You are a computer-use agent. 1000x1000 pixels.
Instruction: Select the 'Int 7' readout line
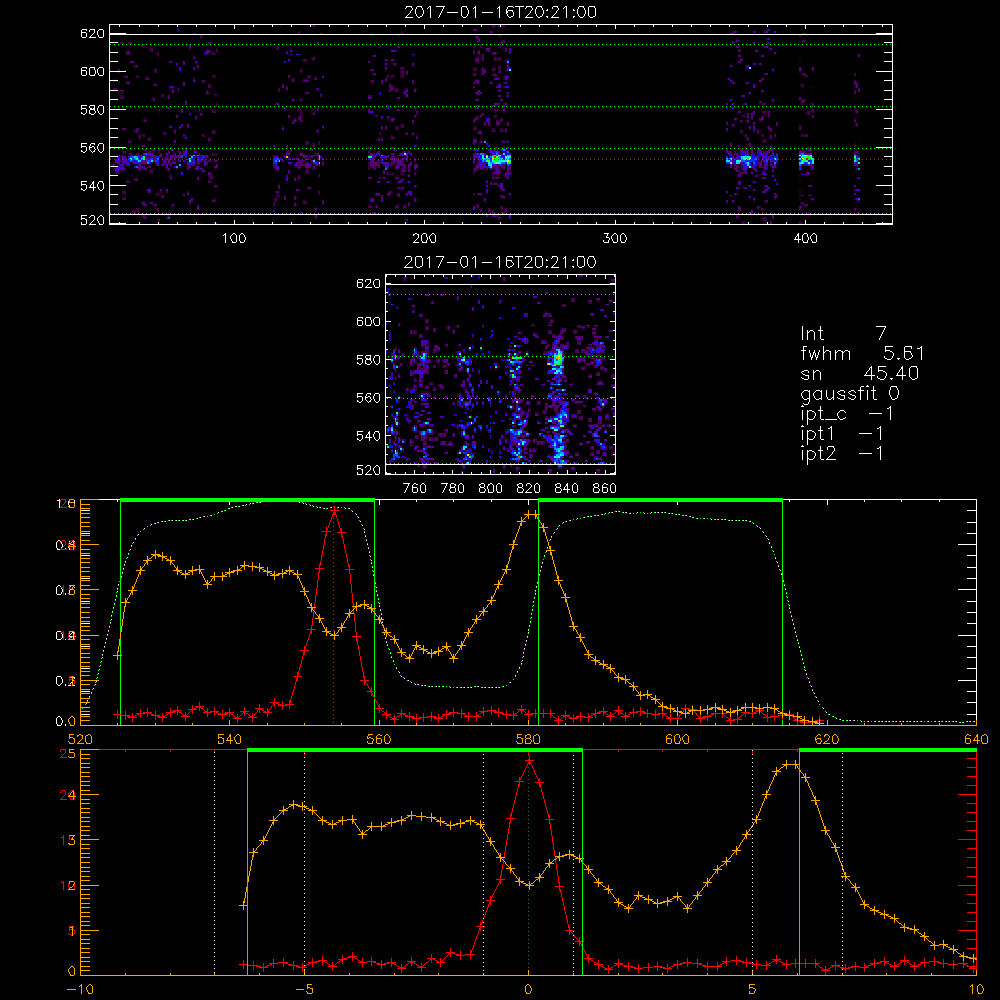click(x=843, y=333)
